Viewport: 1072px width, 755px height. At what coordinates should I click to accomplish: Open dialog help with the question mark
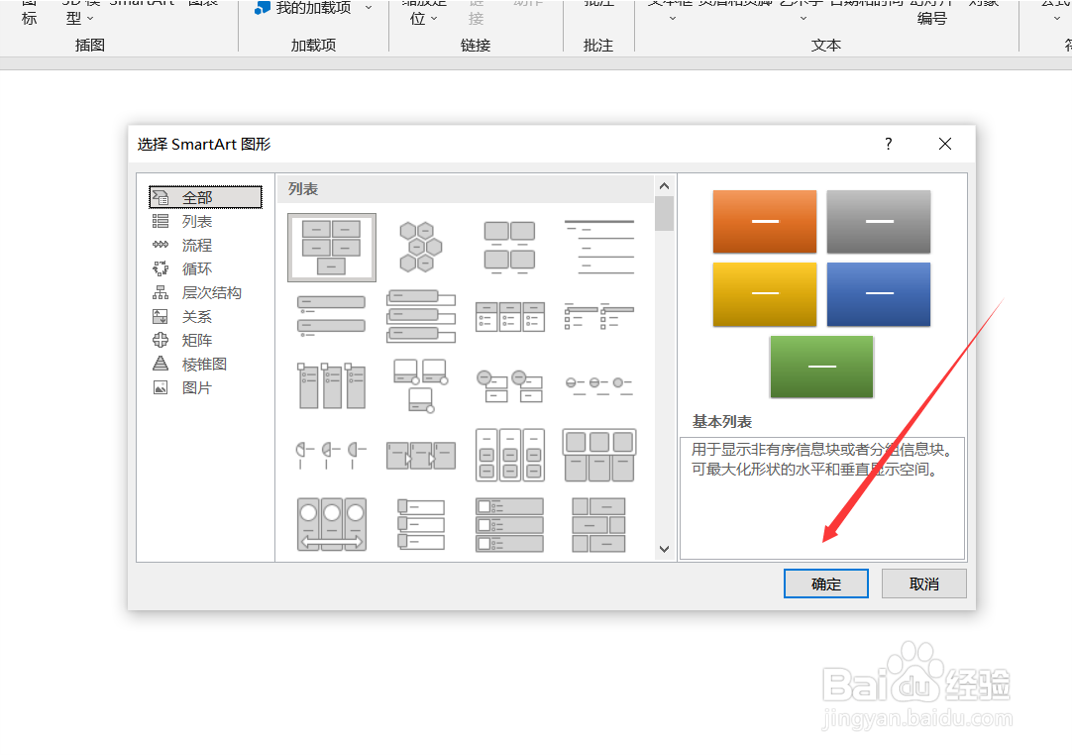[x=888, y=144]
